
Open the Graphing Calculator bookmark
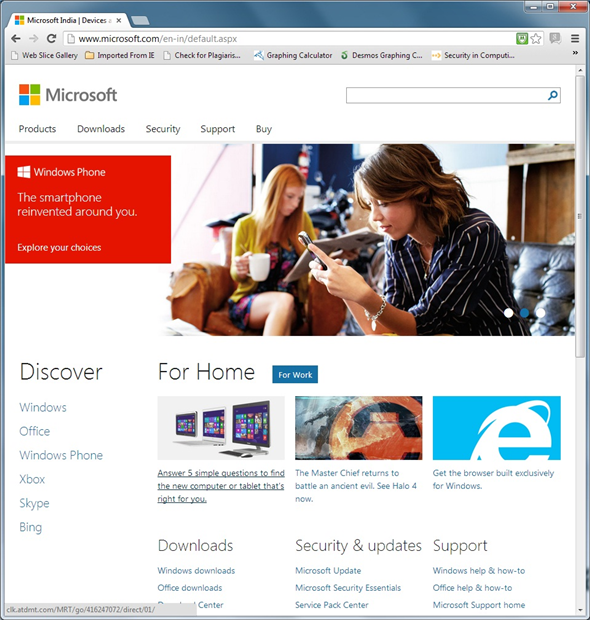point(293,55)
